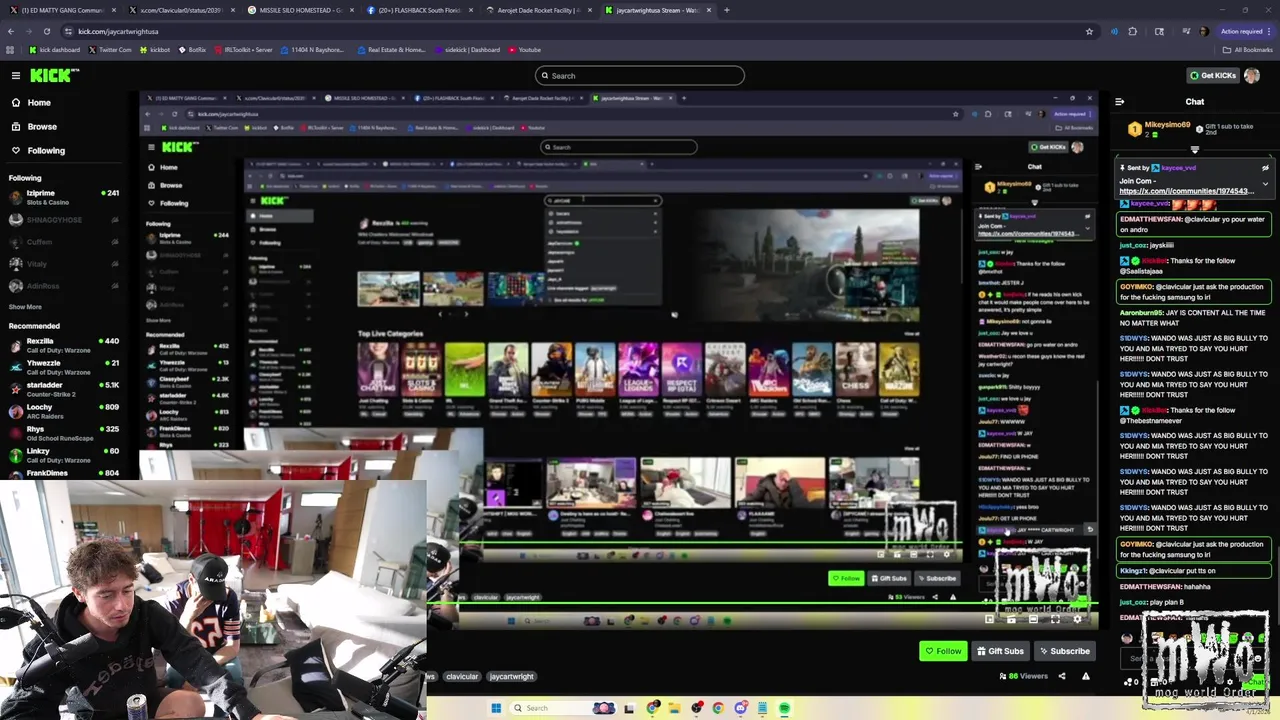1280x720 pixels.
Task: Click the share icon beside viewer count
Action: [x=1062, y=676]
